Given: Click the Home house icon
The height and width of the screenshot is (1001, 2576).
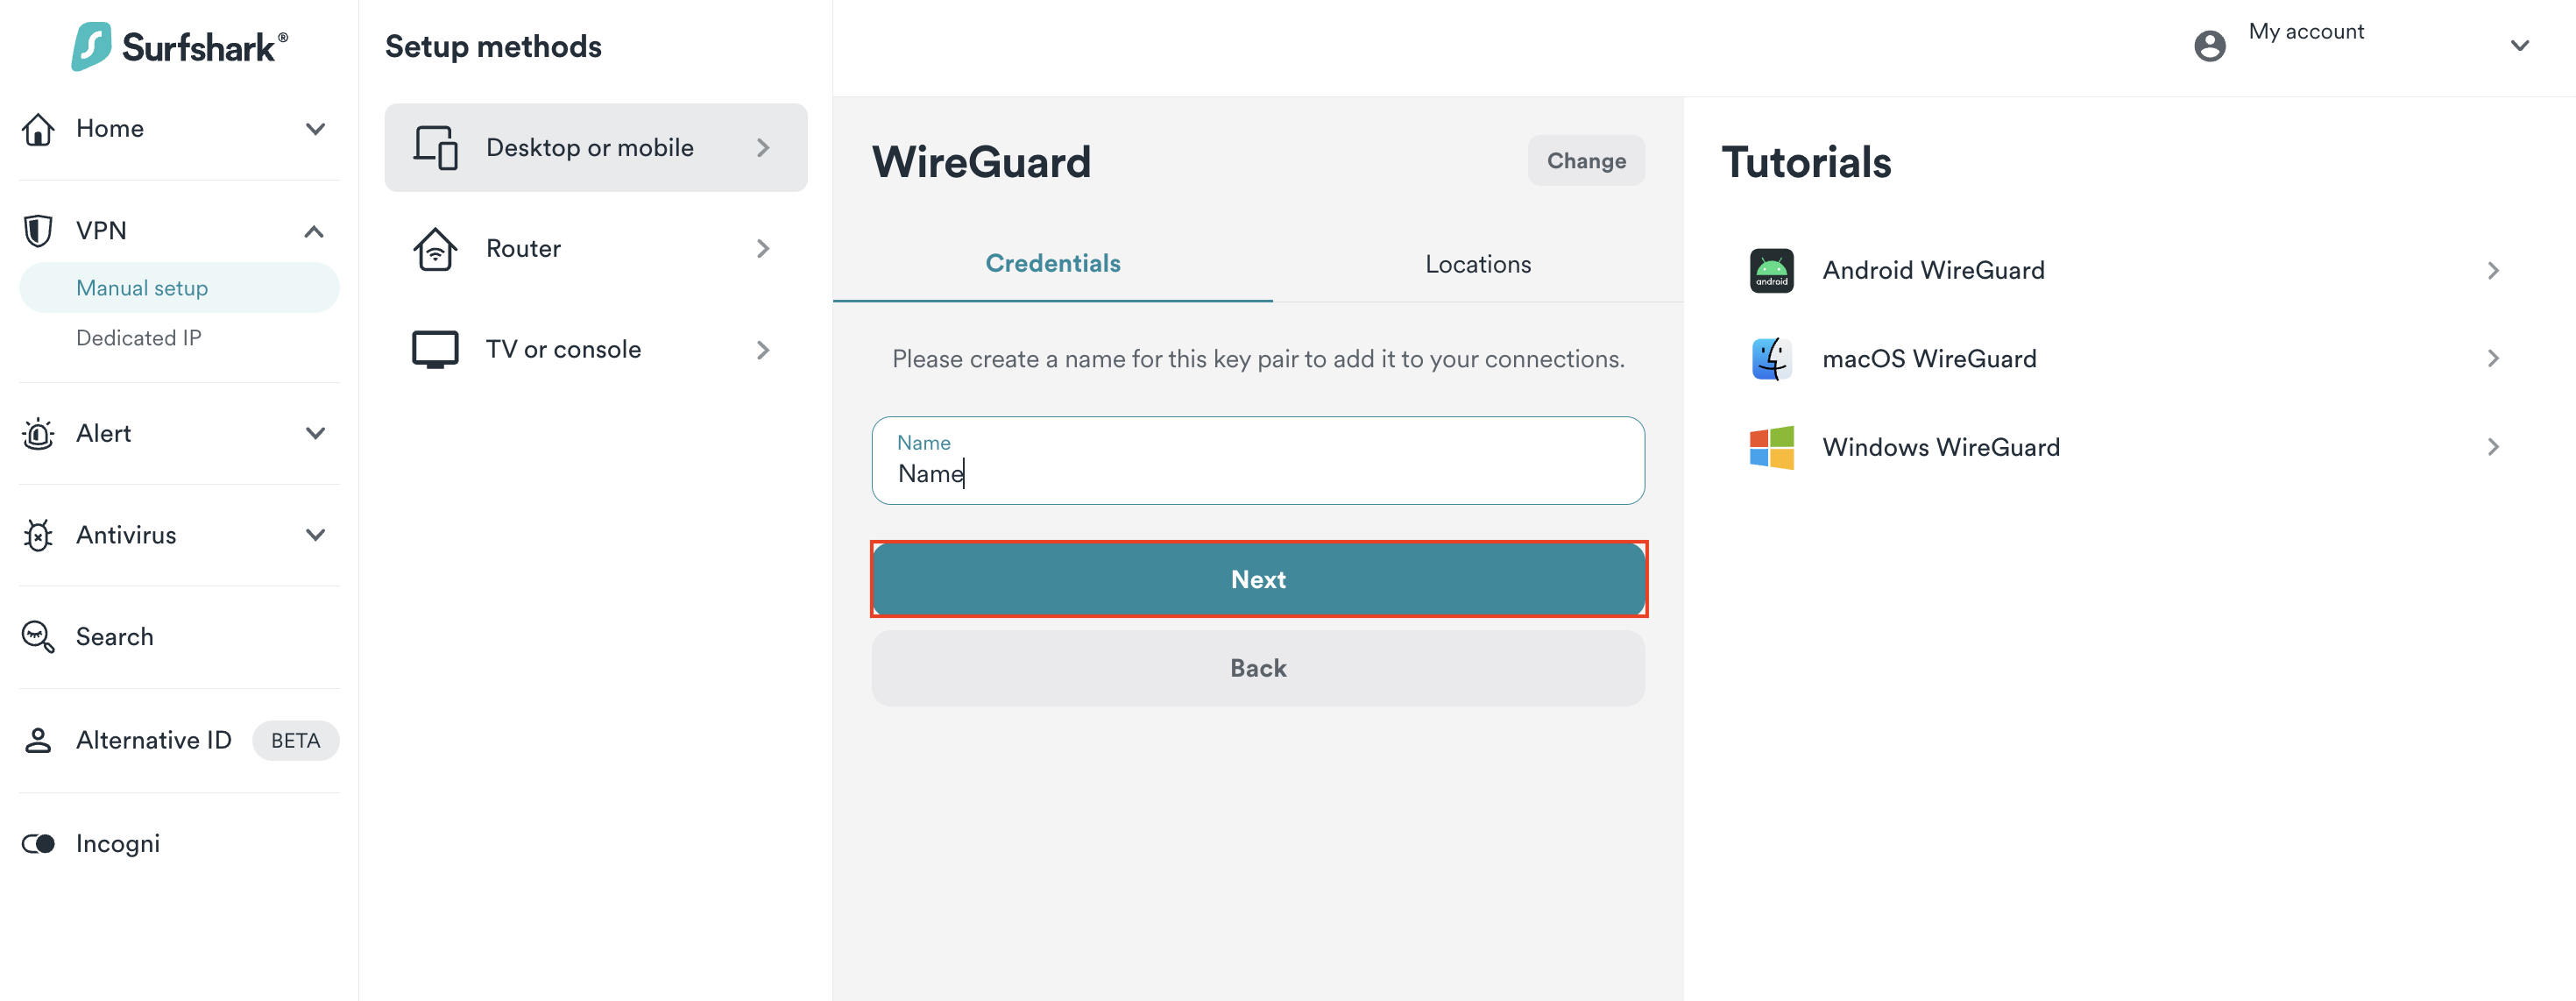Looking at the screenshot, I should click(38, 129).
